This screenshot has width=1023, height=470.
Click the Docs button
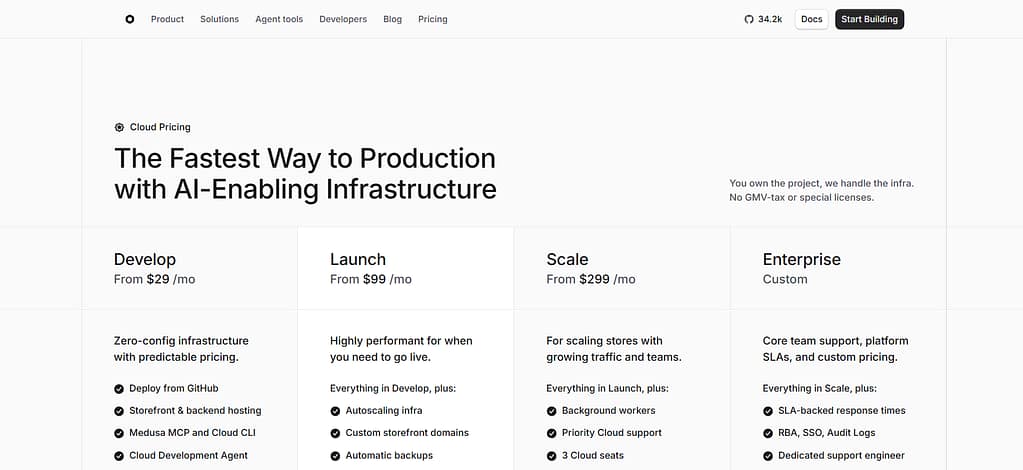pos(812,20)
